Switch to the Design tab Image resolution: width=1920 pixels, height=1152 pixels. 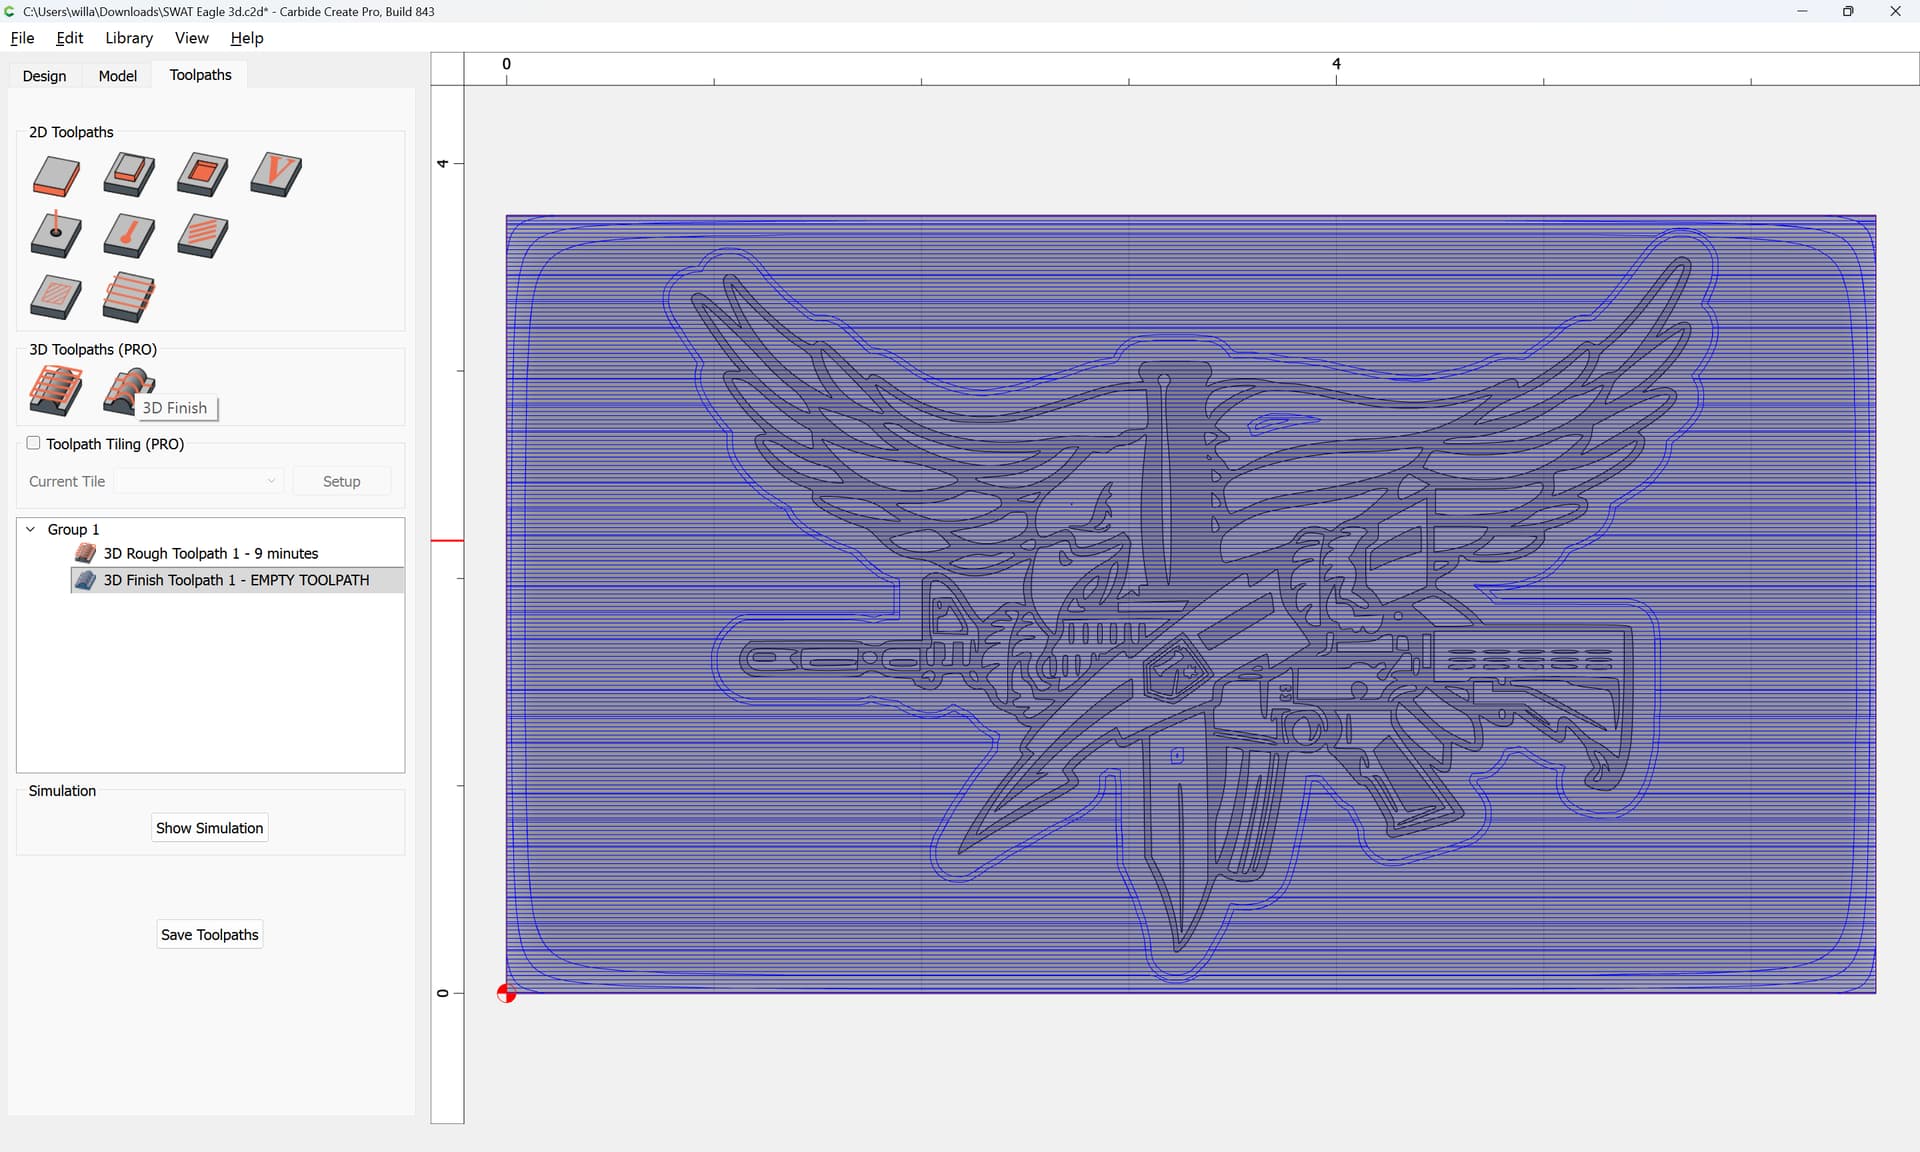pyautogui.click(x=44, y=76)
